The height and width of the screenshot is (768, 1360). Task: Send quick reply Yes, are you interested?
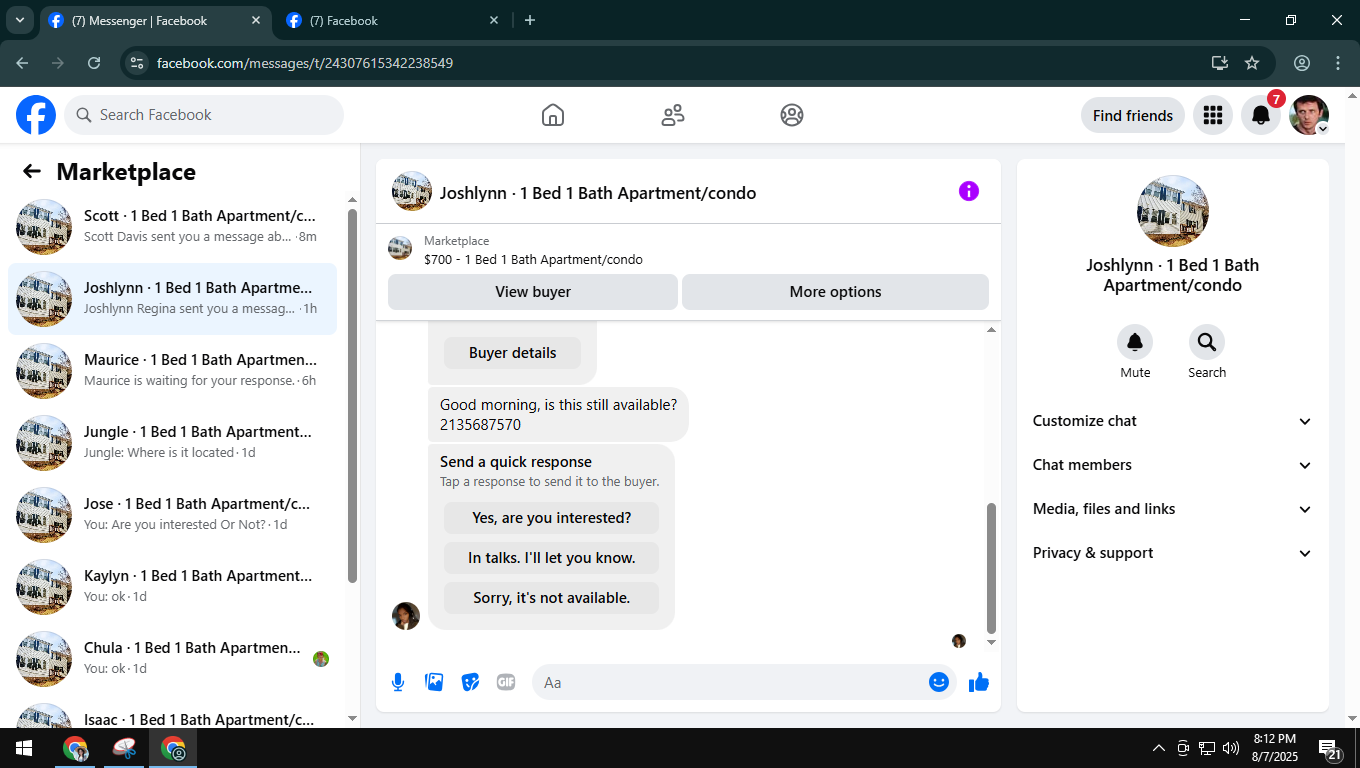552,518
